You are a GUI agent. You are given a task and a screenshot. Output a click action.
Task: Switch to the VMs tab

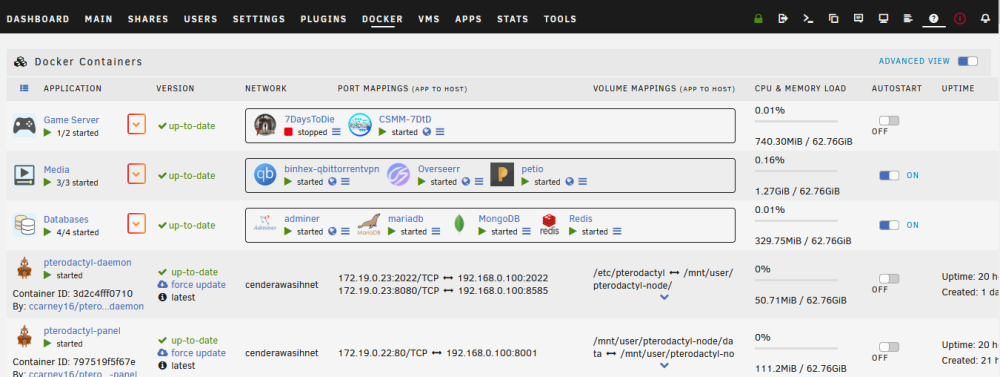coord(429,19)
